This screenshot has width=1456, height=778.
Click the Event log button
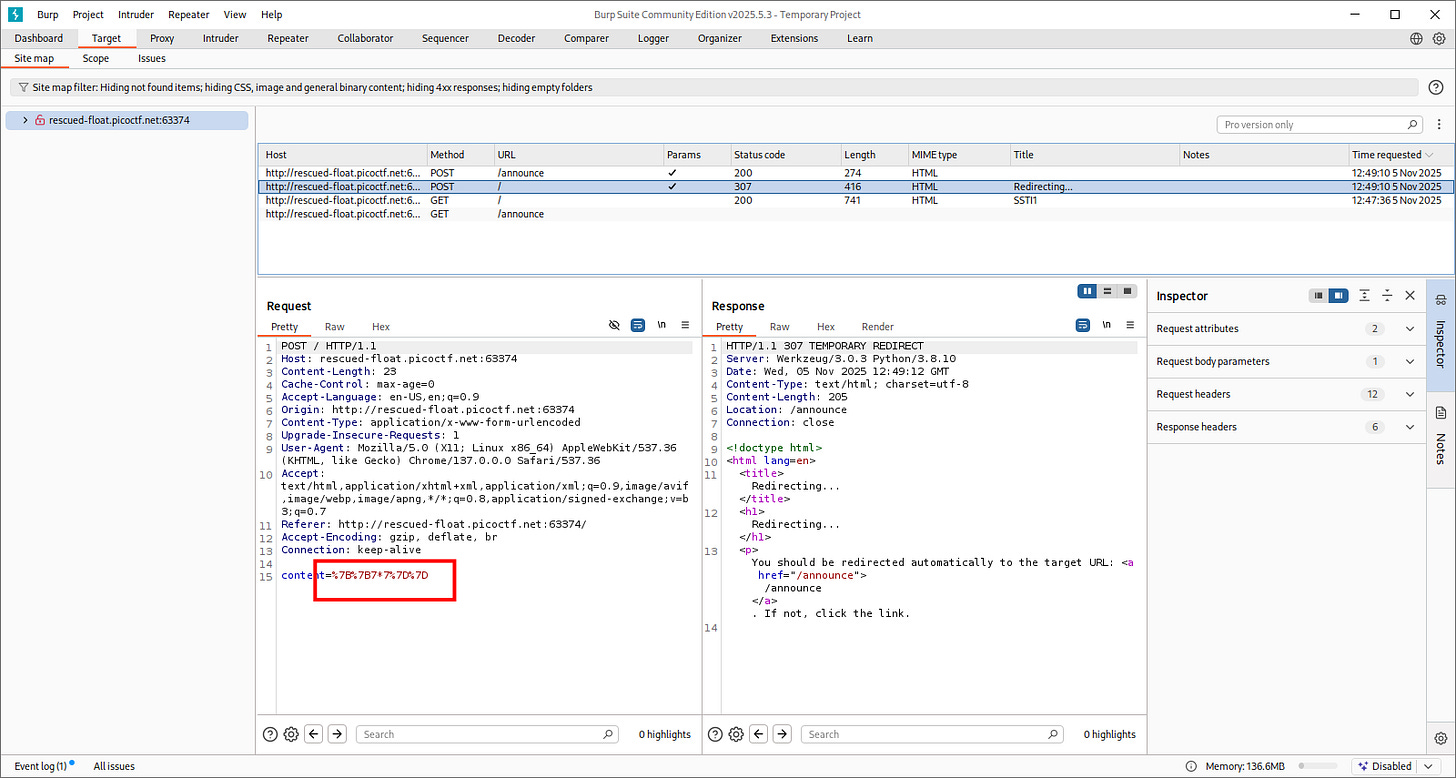tap(41, 766)
